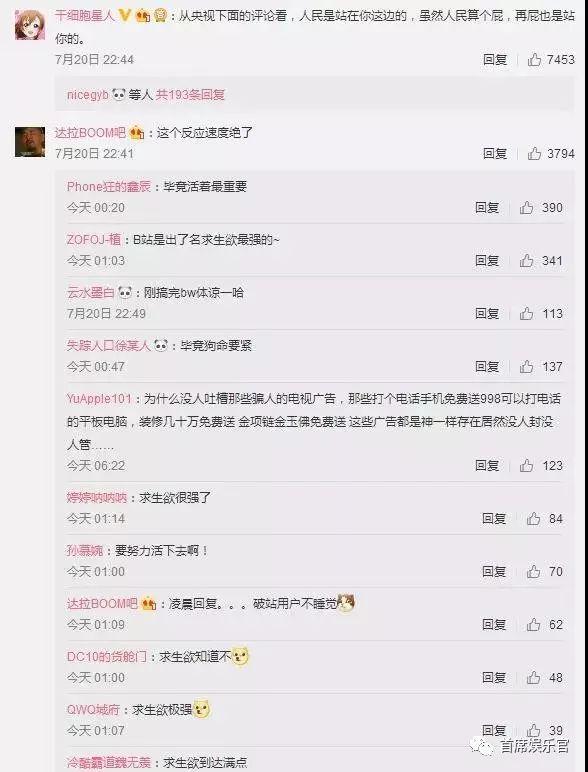The height and width of the screenshot is (772, 588).
Task: Reply to 这个反应速度绝了 comment
Action: click(x=495, y=154)
